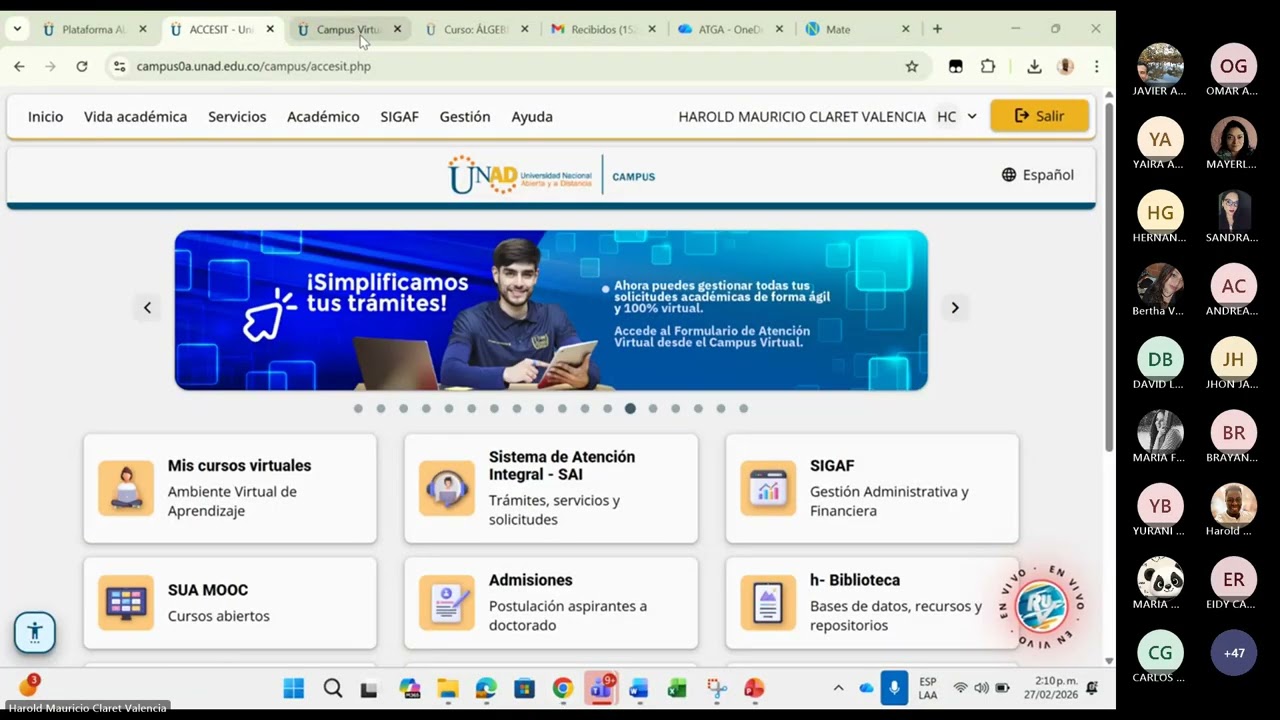This screenshot has width=1280, height=720.
Task: Open the SIGAF menu item
Action: pos(399,117)
